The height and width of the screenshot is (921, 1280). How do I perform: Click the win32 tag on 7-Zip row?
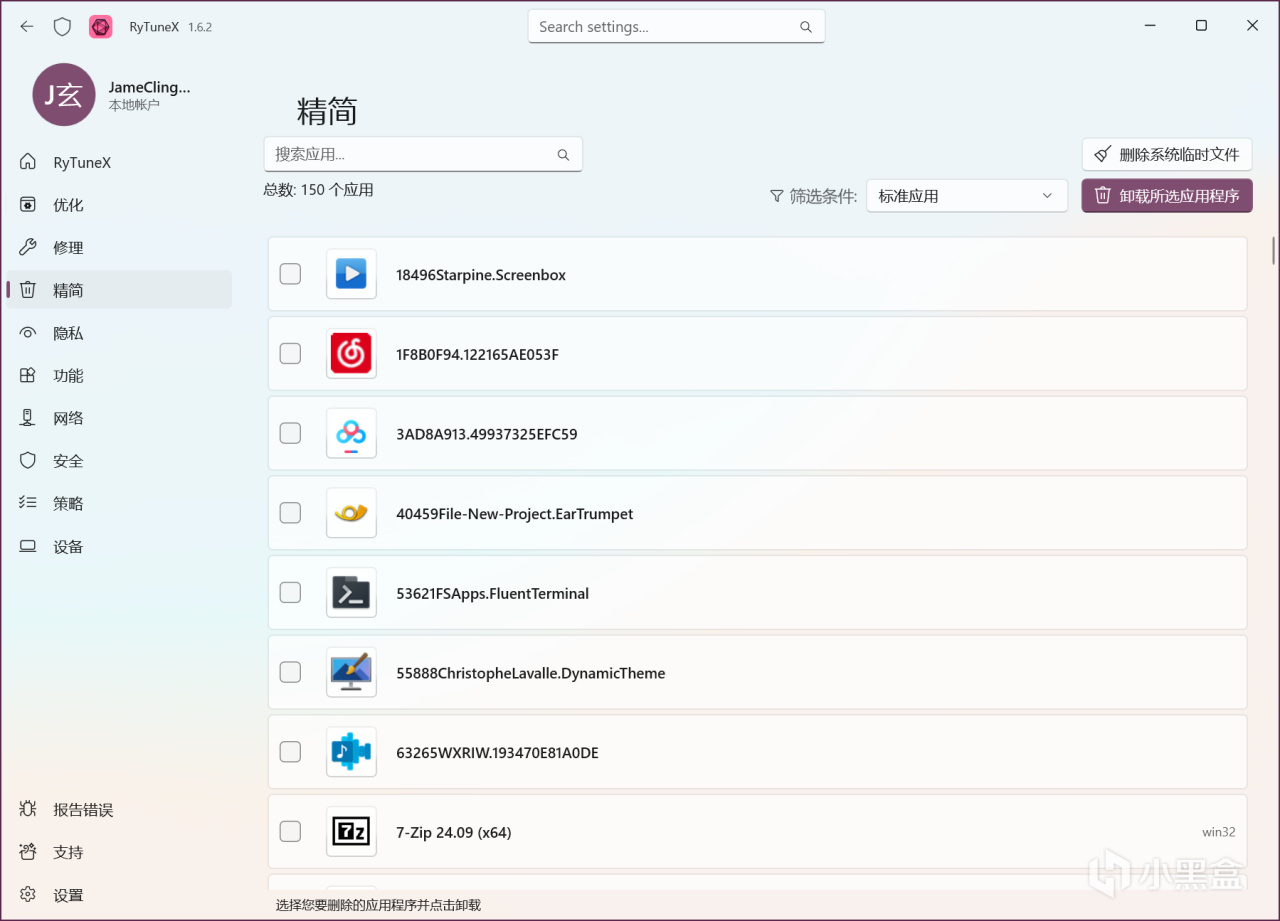(x=1219, y=832)
